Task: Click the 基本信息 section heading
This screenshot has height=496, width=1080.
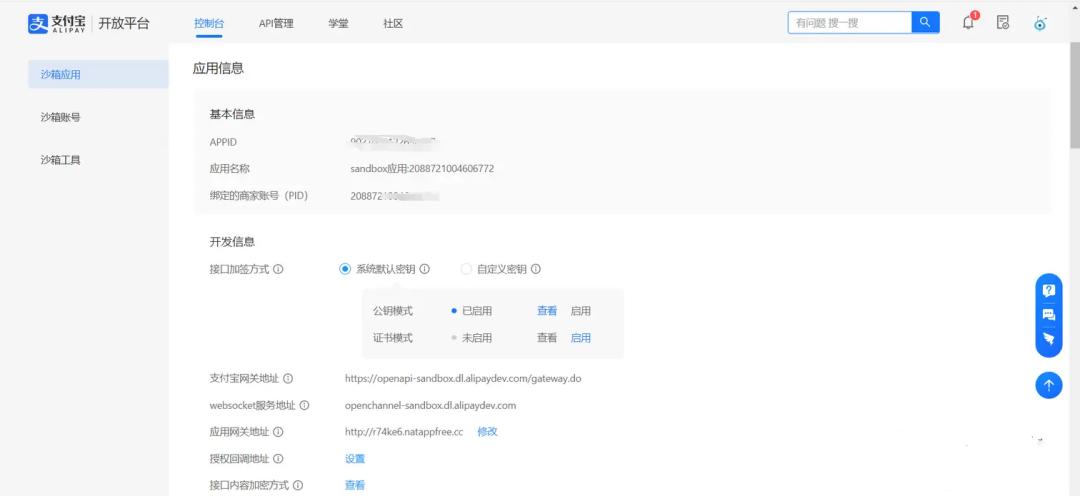Action: [232, 114]
